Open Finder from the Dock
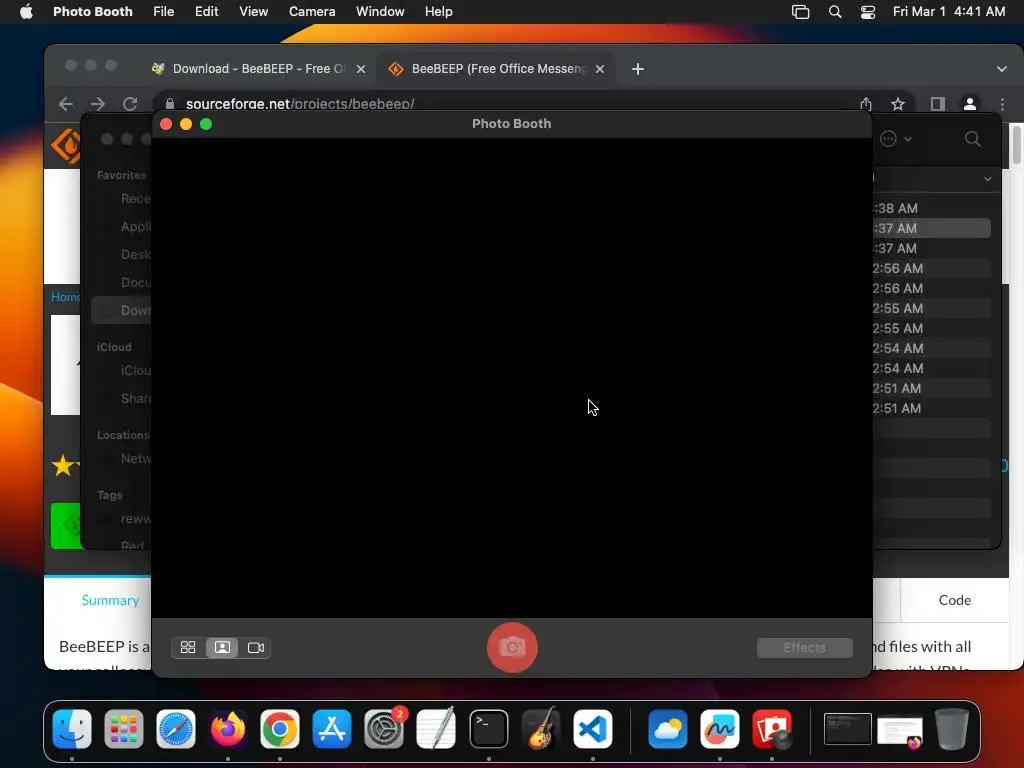Screen dimensions: 1024x768 pyautogui.click(x=72, y=729)
